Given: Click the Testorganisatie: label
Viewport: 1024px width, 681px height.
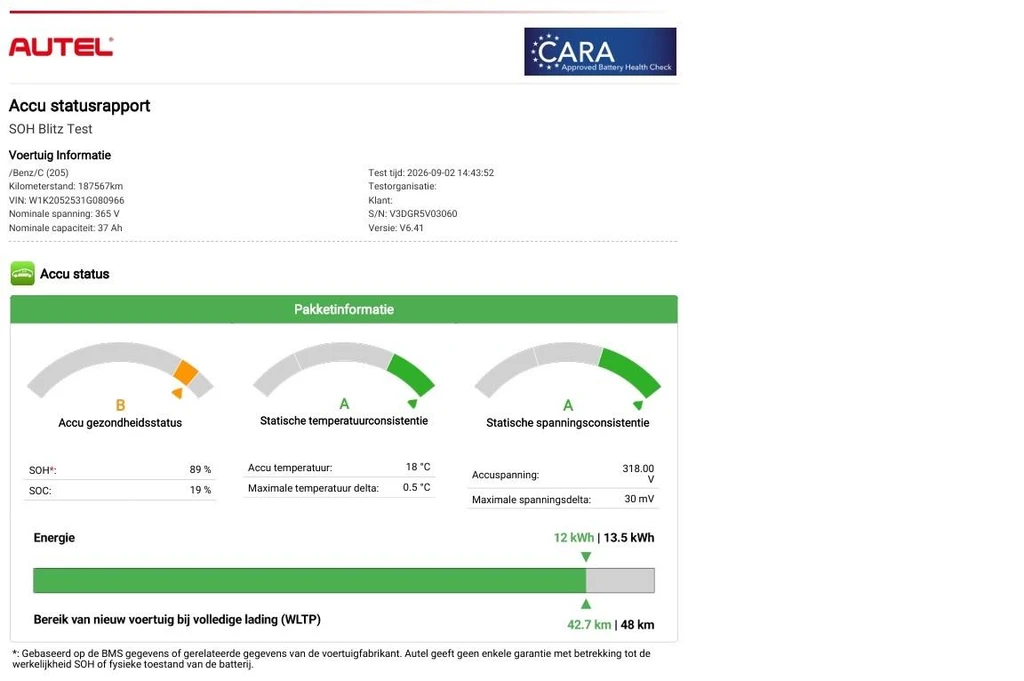Looking at the screenshot, I should [x=402, y=186].
